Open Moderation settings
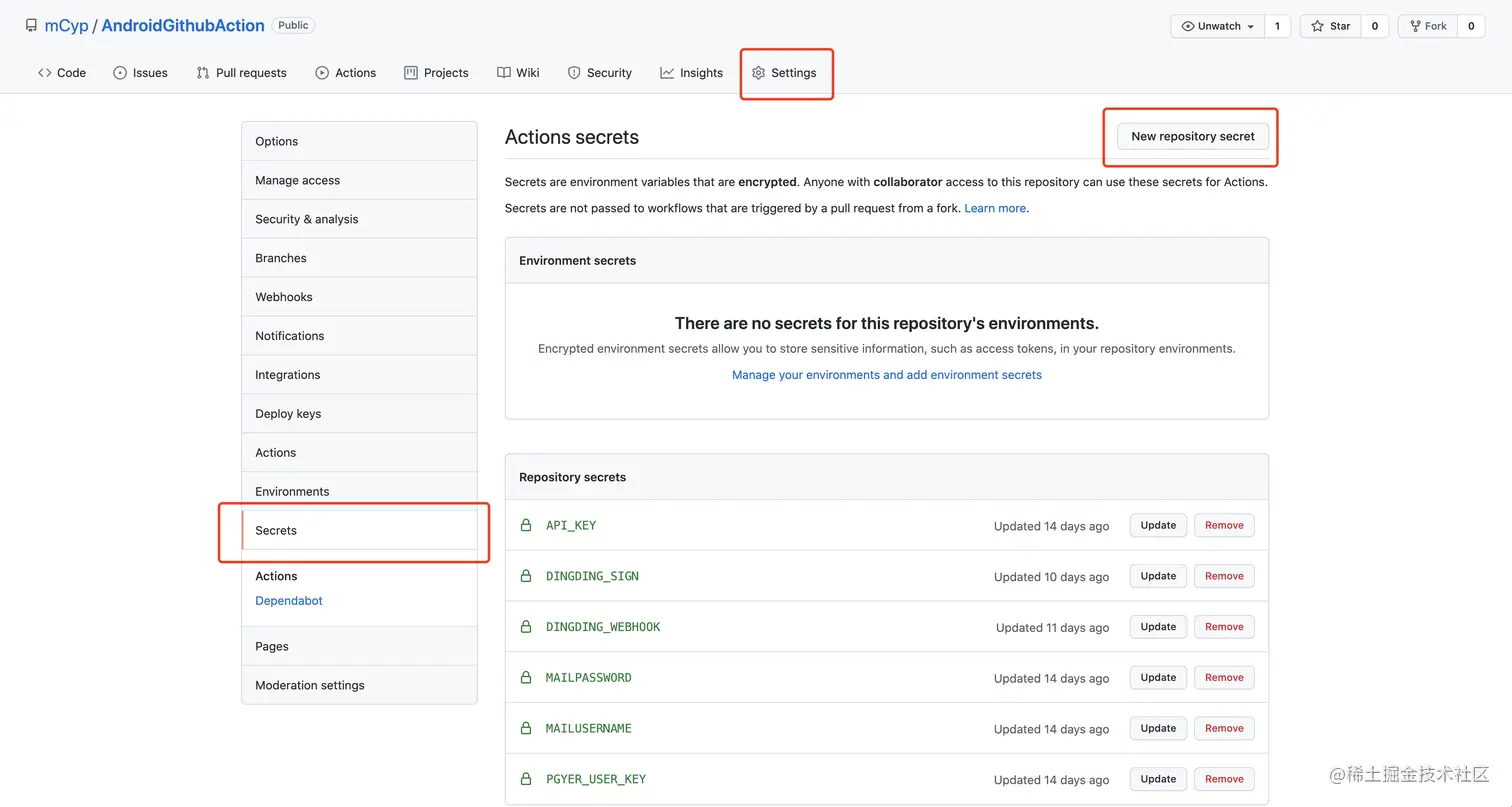 pyautogui.click(x=359, y=685)
